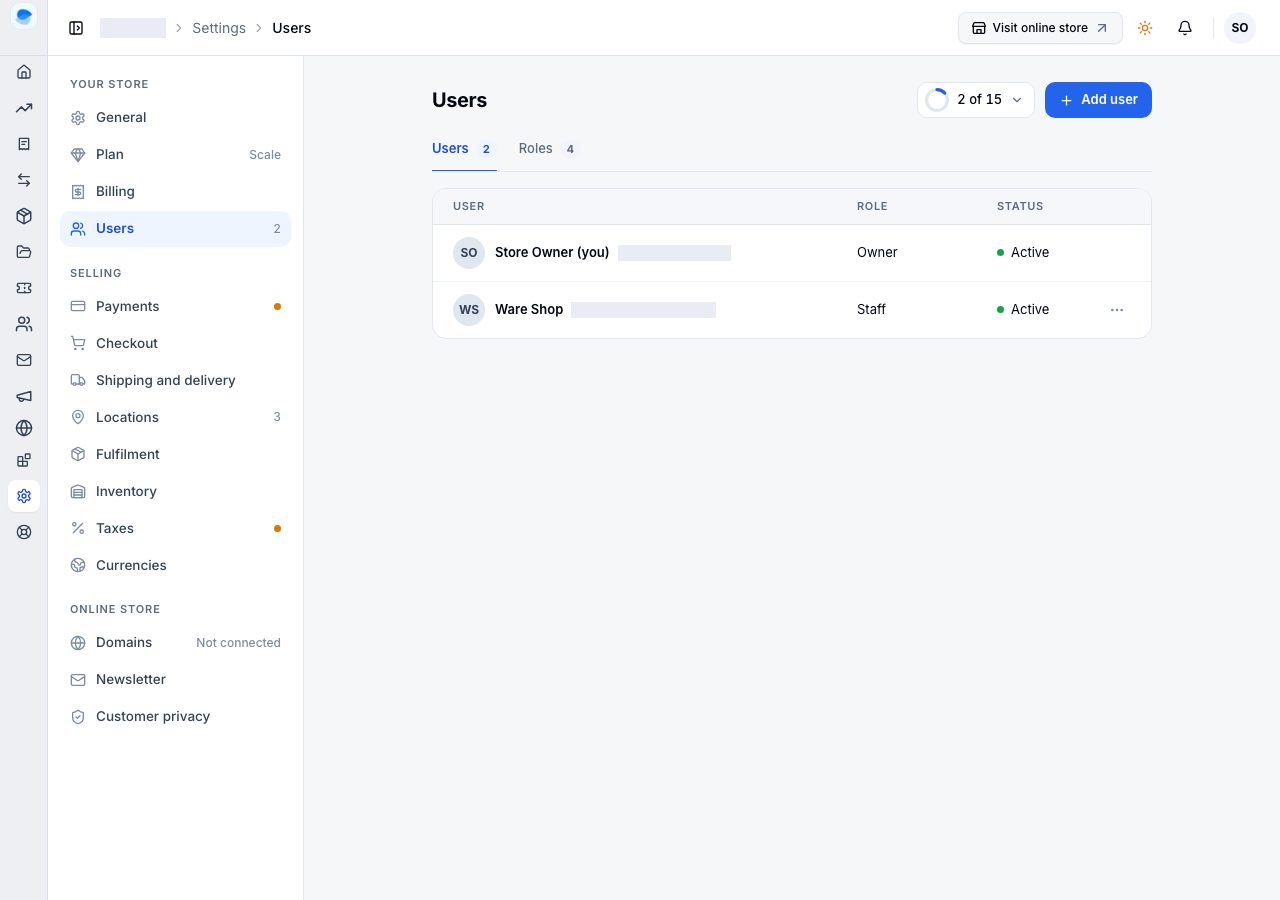1280x900 pixels.
Task: Switch to the Roles tab
Action: pos(548,149)
